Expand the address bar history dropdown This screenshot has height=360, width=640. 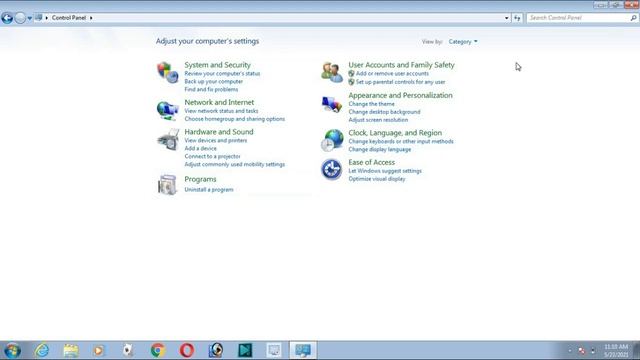click(507, 18)
